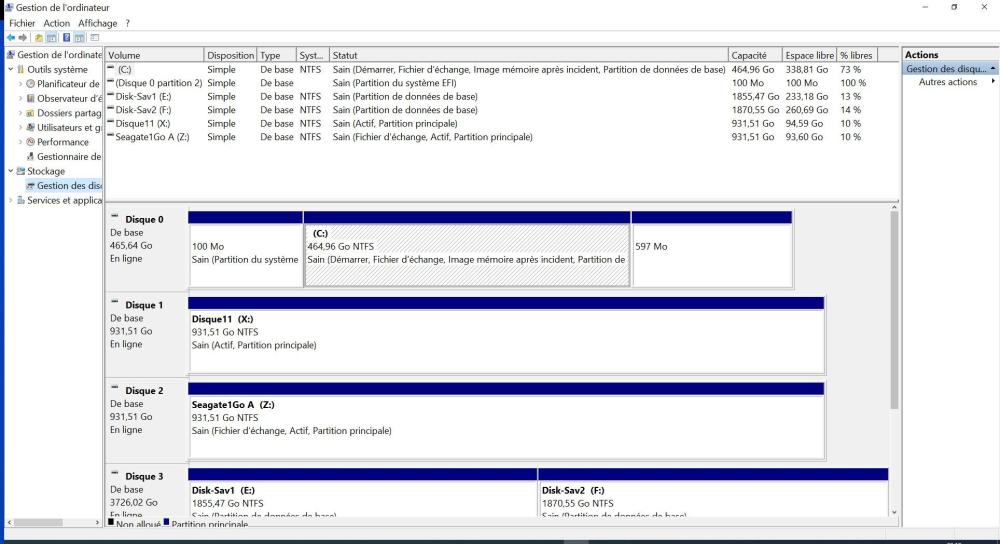This screenshot has height=544, width=1000.
Task: Open the Fichier menu
Action: click(x=22, y=23)
